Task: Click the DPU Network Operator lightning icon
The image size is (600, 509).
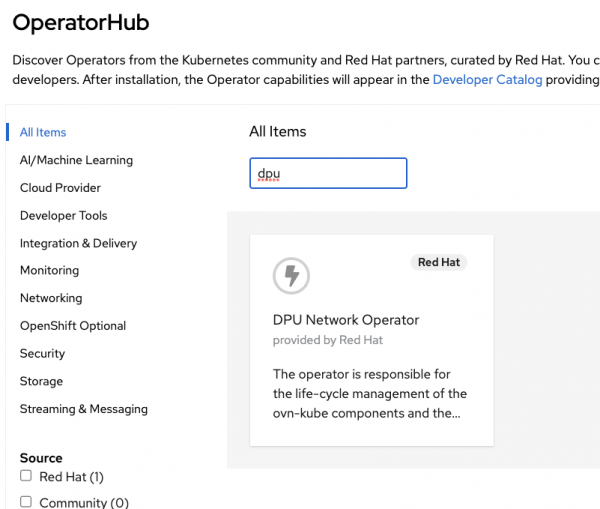Action: [291, 275]
